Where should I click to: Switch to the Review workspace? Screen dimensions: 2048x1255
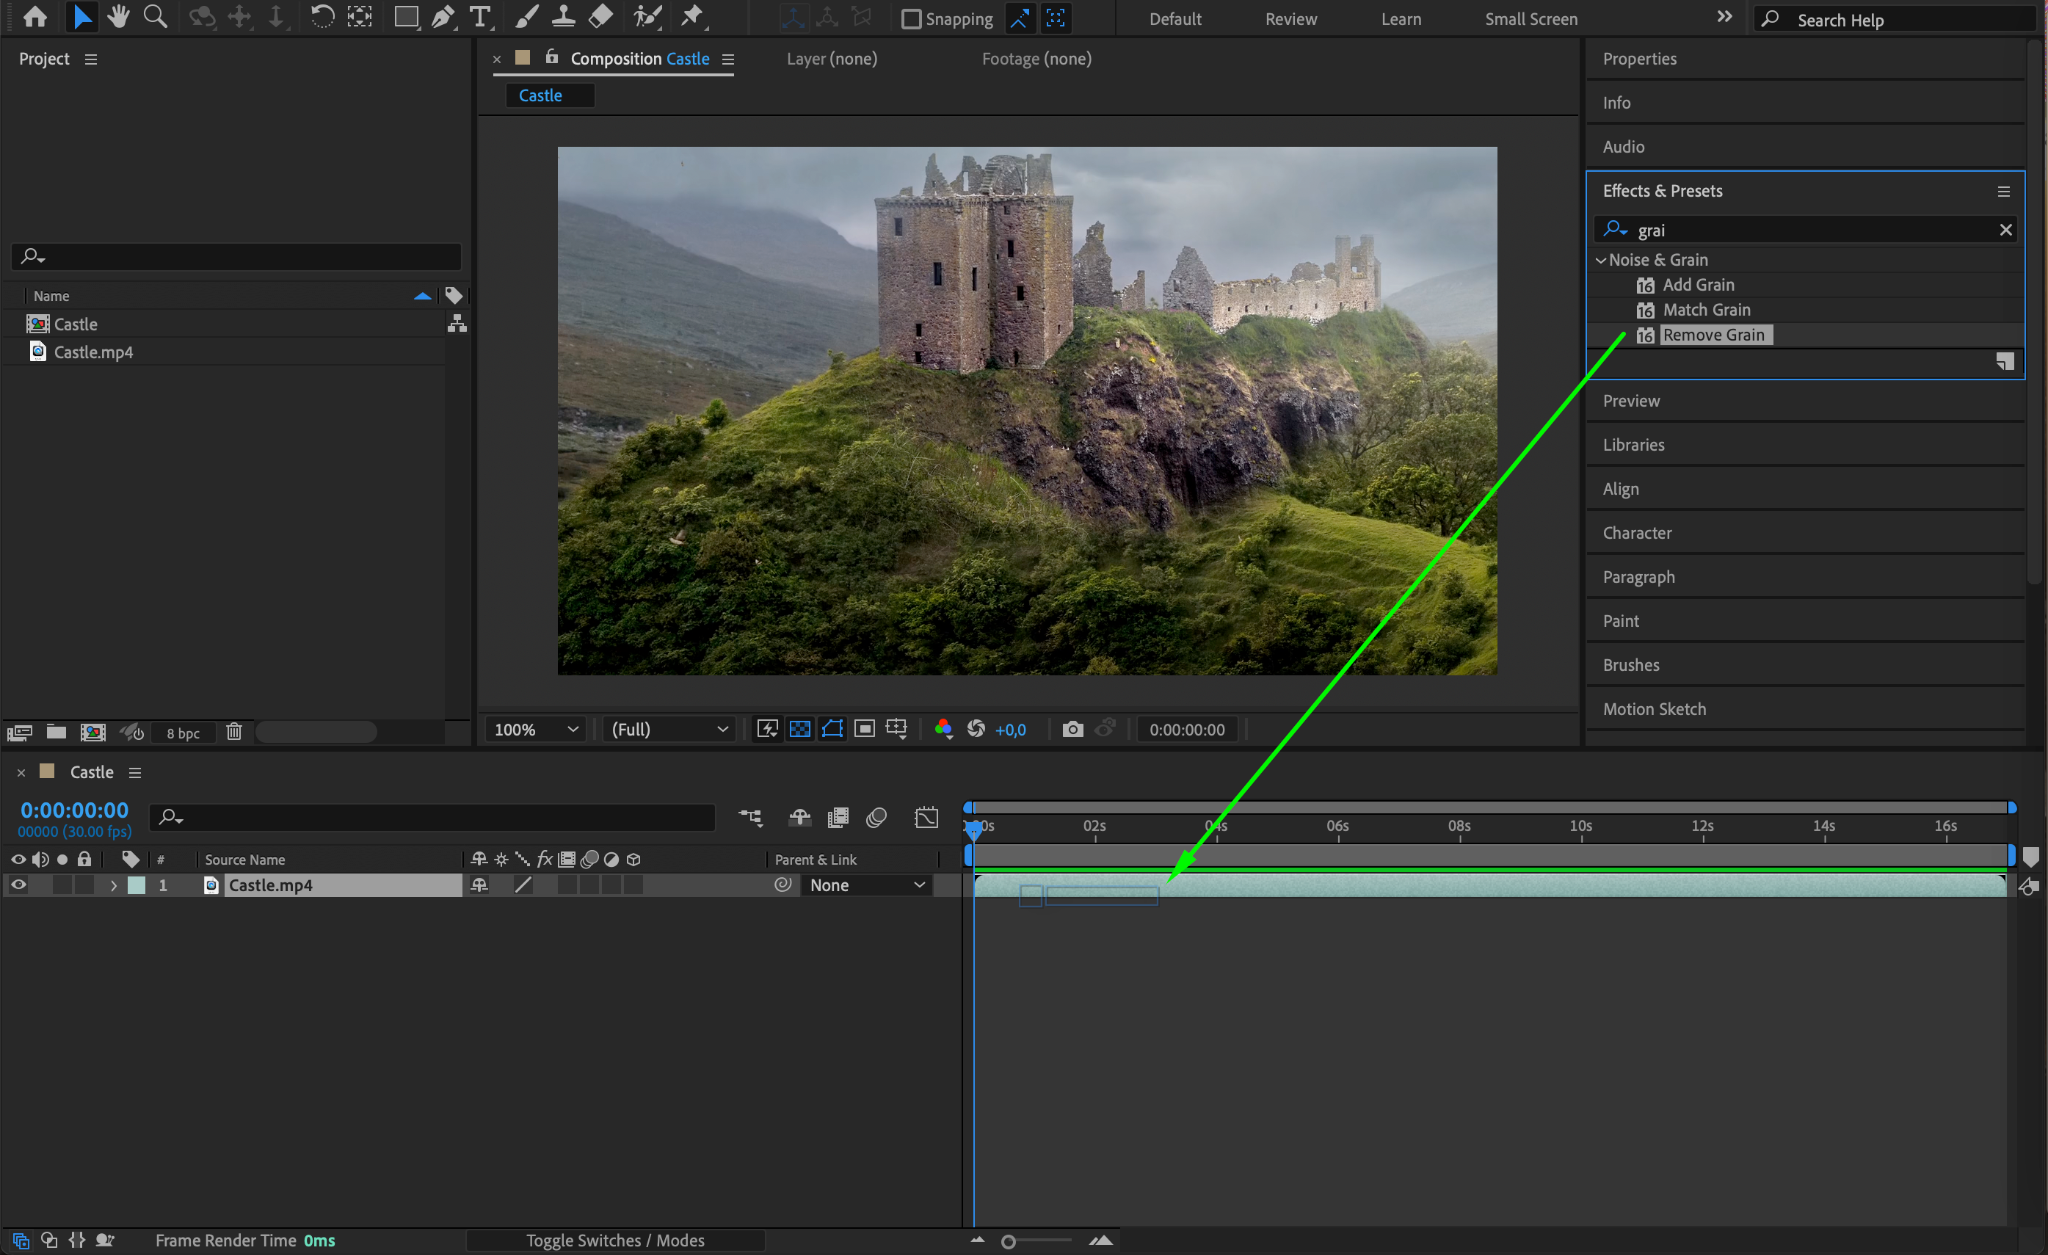click(1290, 19)
